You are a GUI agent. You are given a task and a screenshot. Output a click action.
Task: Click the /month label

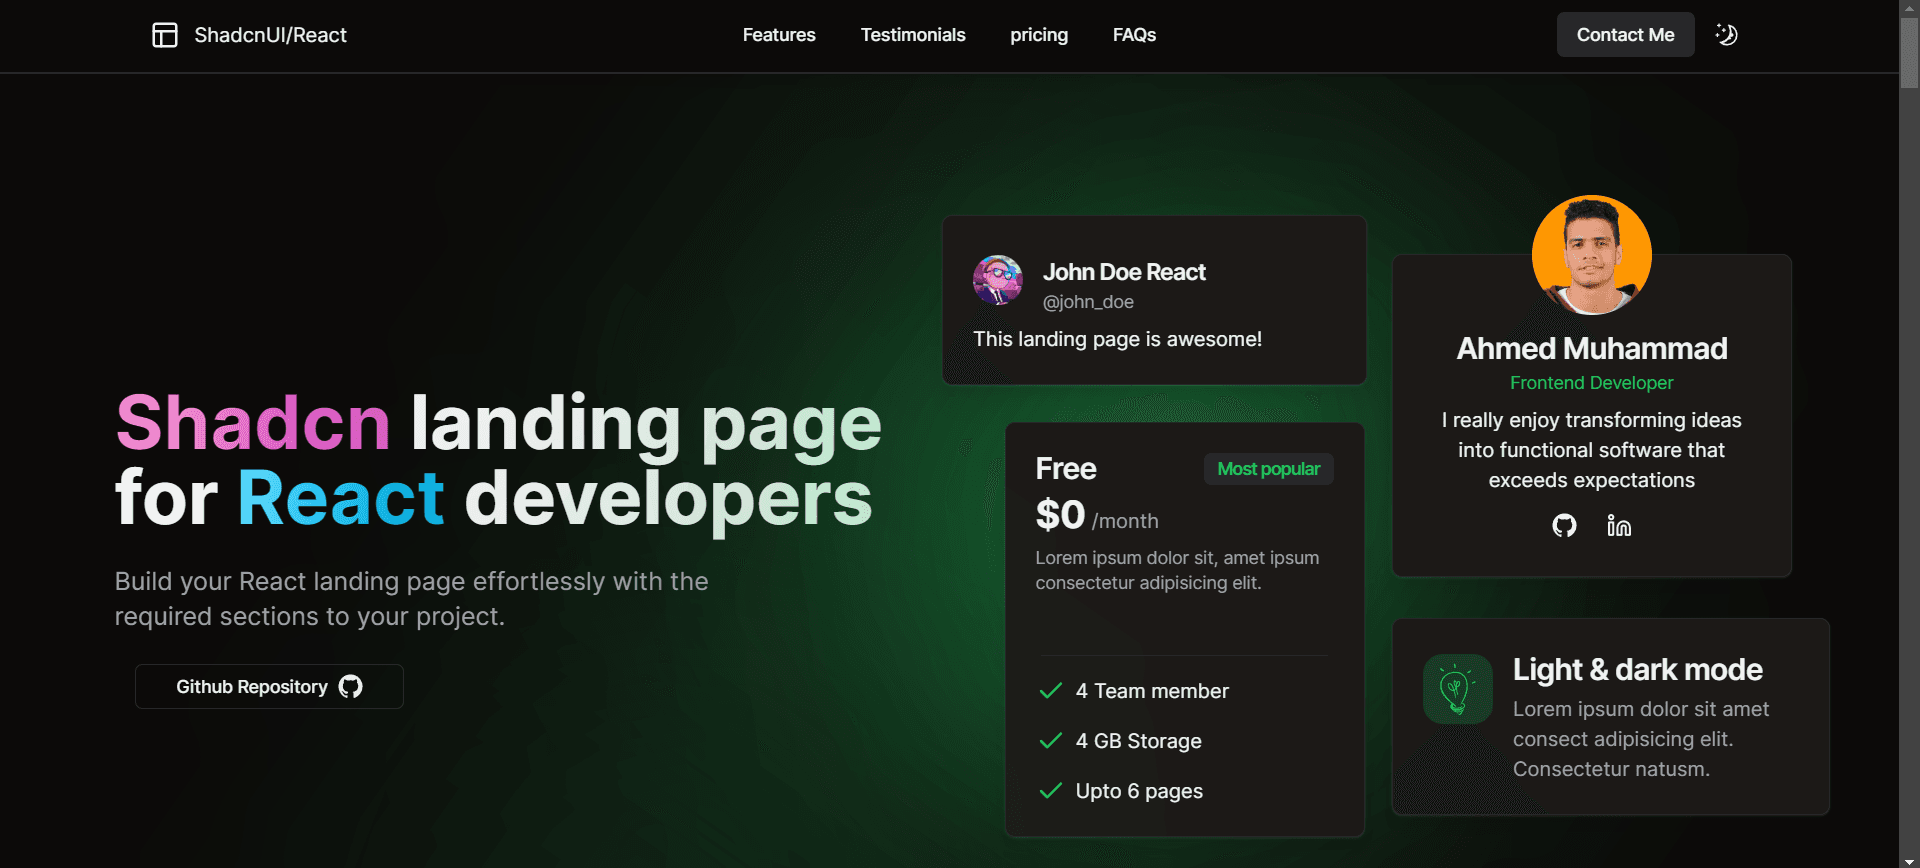pos(1125,521)
